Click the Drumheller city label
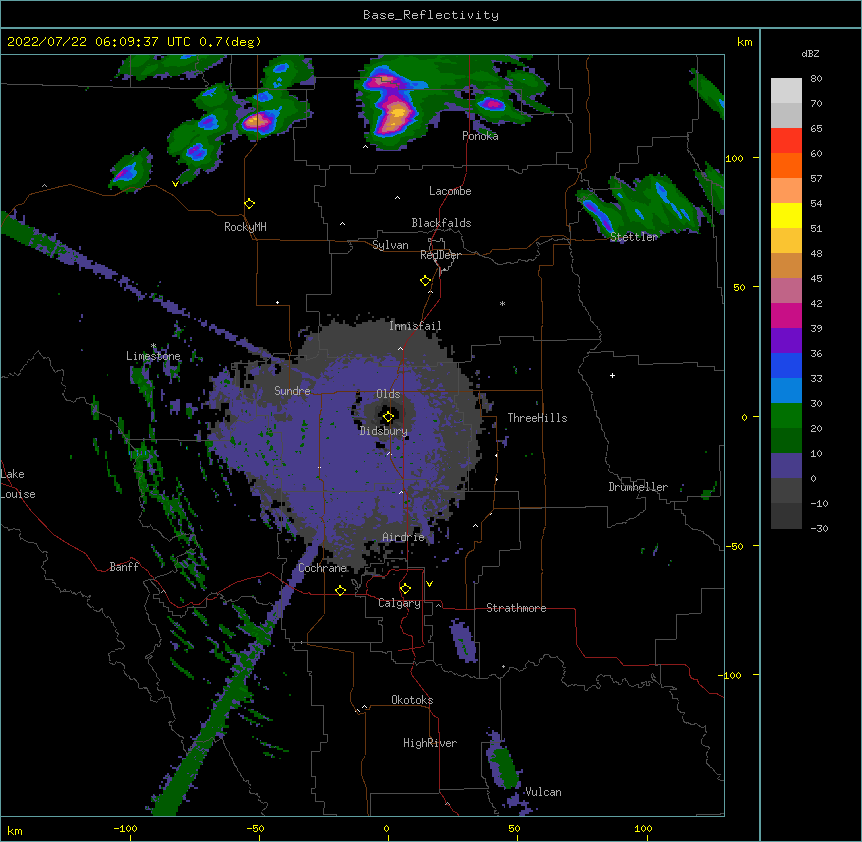The width and height of the screenshot is (862, 842). pos(638,487)
